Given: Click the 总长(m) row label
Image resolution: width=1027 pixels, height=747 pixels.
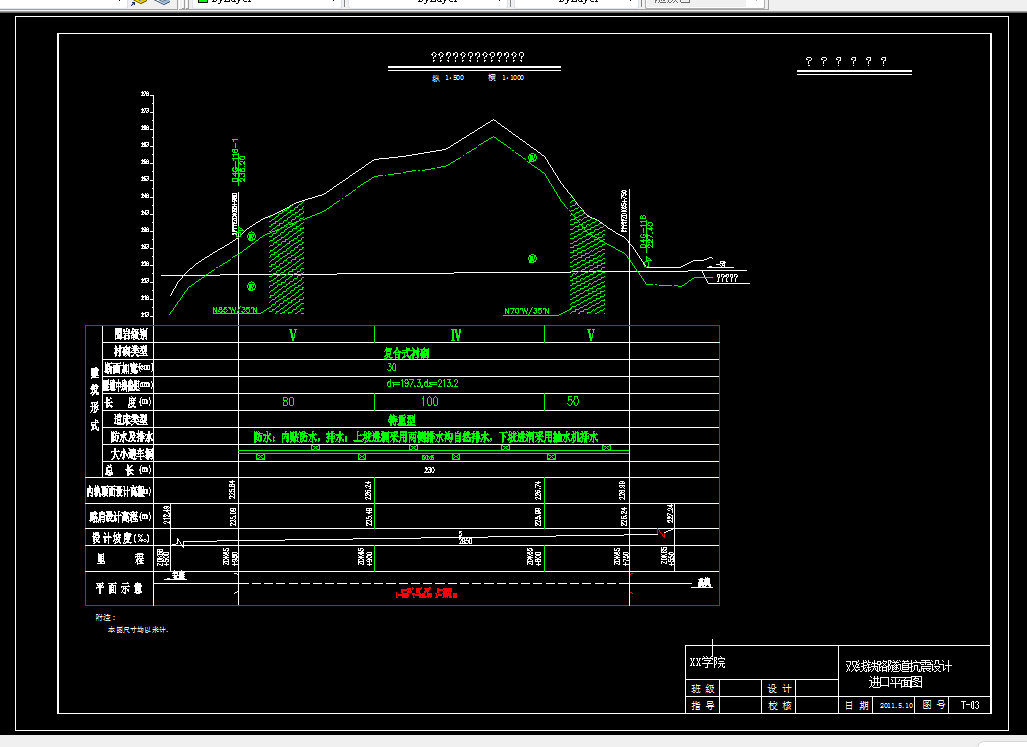Looking at the screenshot, I should point(128,470).
